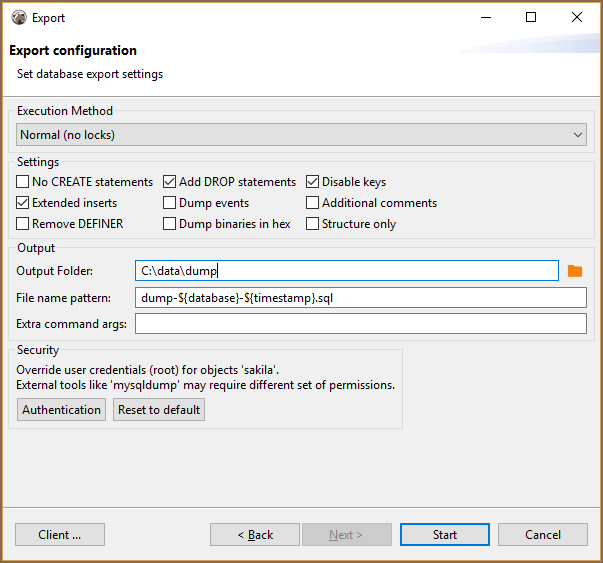Image resolution: width=603 pixels, height=563 pixels.
Task: Check the Remove DEFINER option
Action: [23, 224]
